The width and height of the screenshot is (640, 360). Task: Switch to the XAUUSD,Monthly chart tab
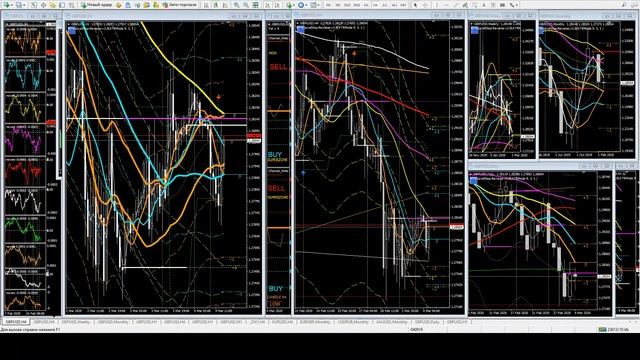click(x=392, y=322)
